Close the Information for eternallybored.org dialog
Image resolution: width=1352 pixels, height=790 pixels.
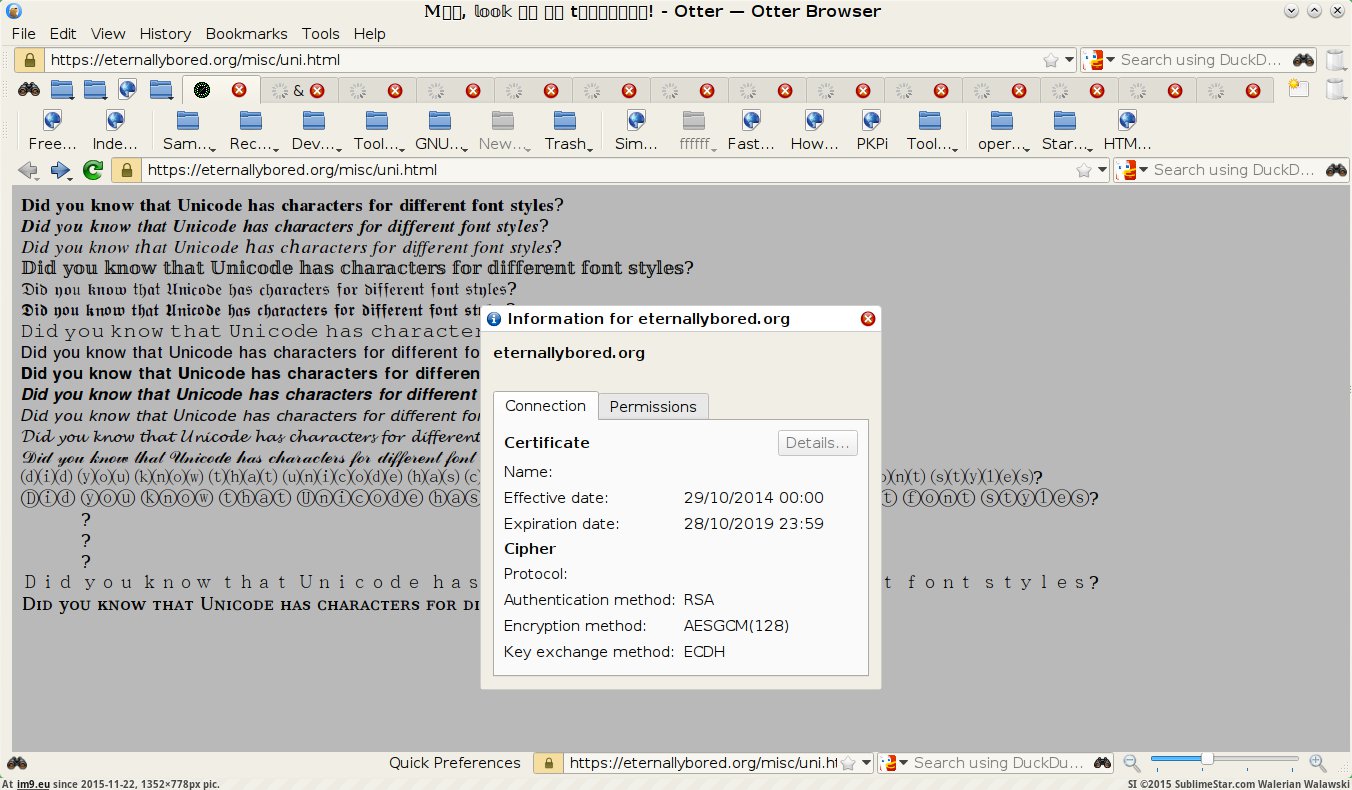[868, 319]
